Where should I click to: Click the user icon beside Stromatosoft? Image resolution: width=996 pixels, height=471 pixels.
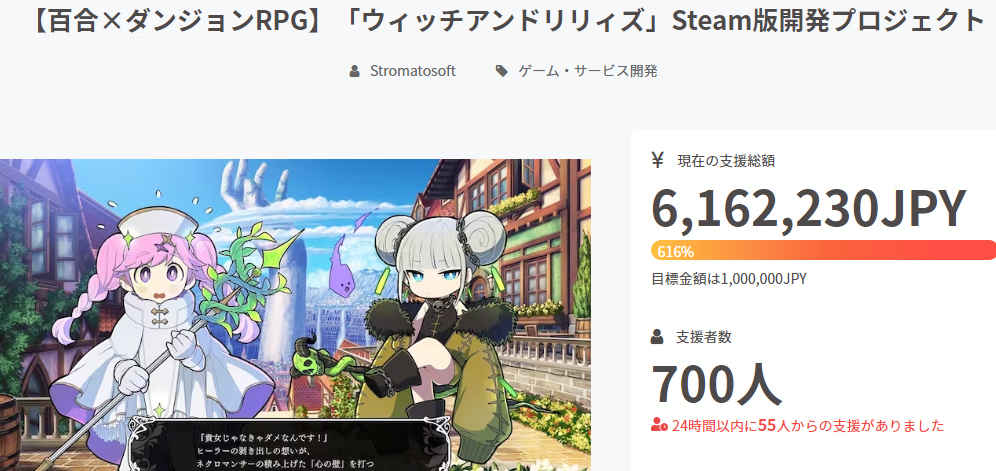click(354, 71)
